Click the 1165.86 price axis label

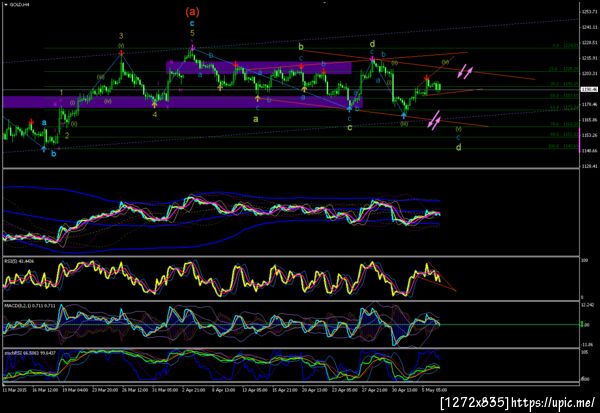589,120
